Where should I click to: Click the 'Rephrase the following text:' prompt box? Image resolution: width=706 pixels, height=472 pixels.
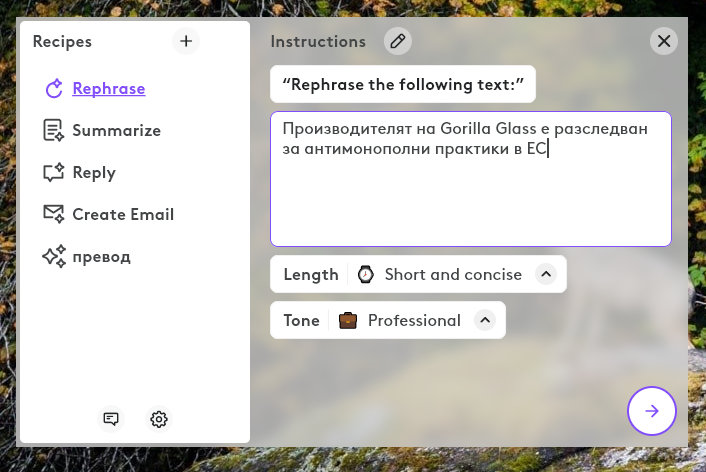coord(403,84)
